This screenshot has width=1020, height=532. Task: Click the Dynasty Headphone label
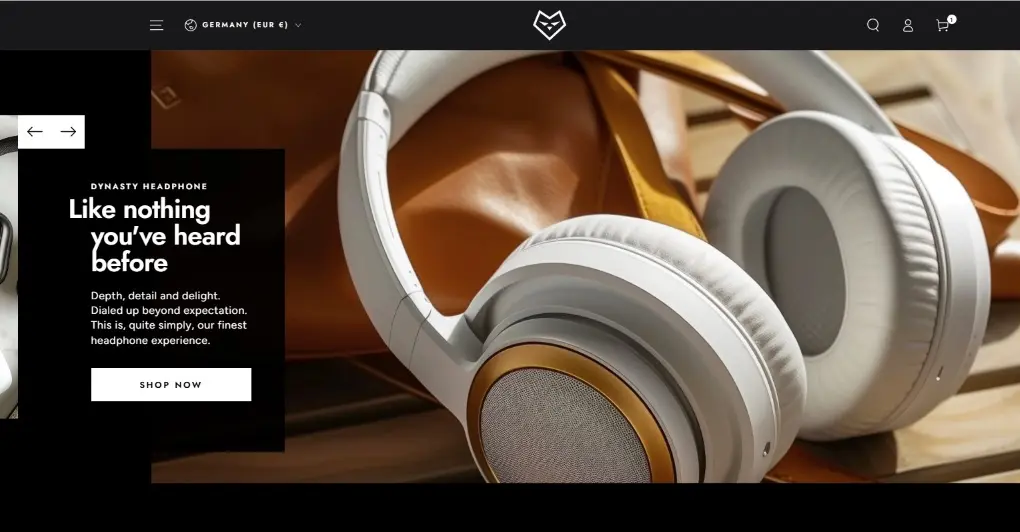tap(149, 186)
